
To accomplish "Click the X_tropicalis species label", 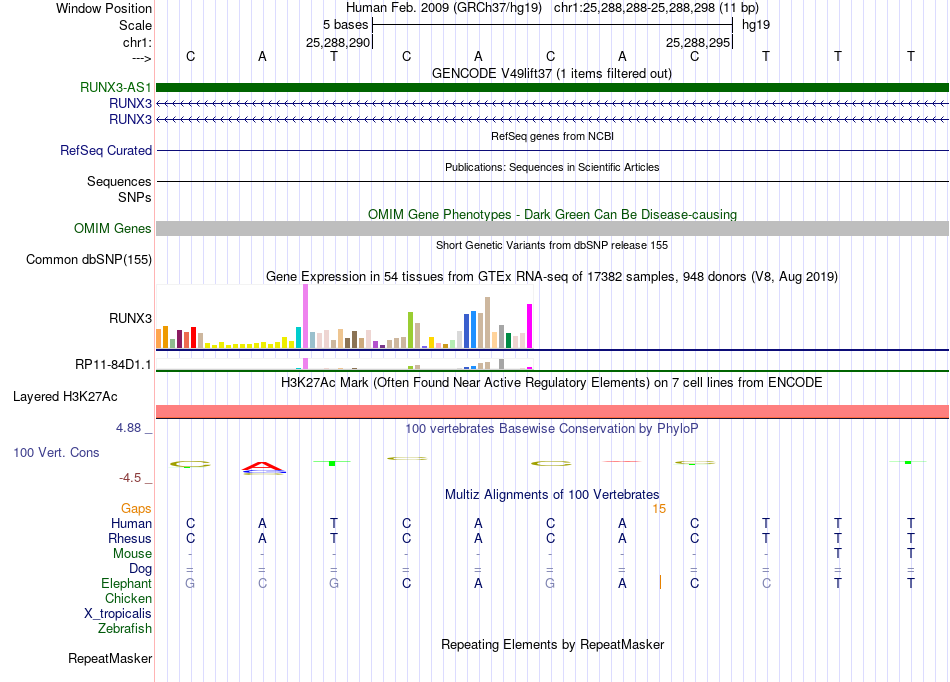I will (x=118, y=614).
